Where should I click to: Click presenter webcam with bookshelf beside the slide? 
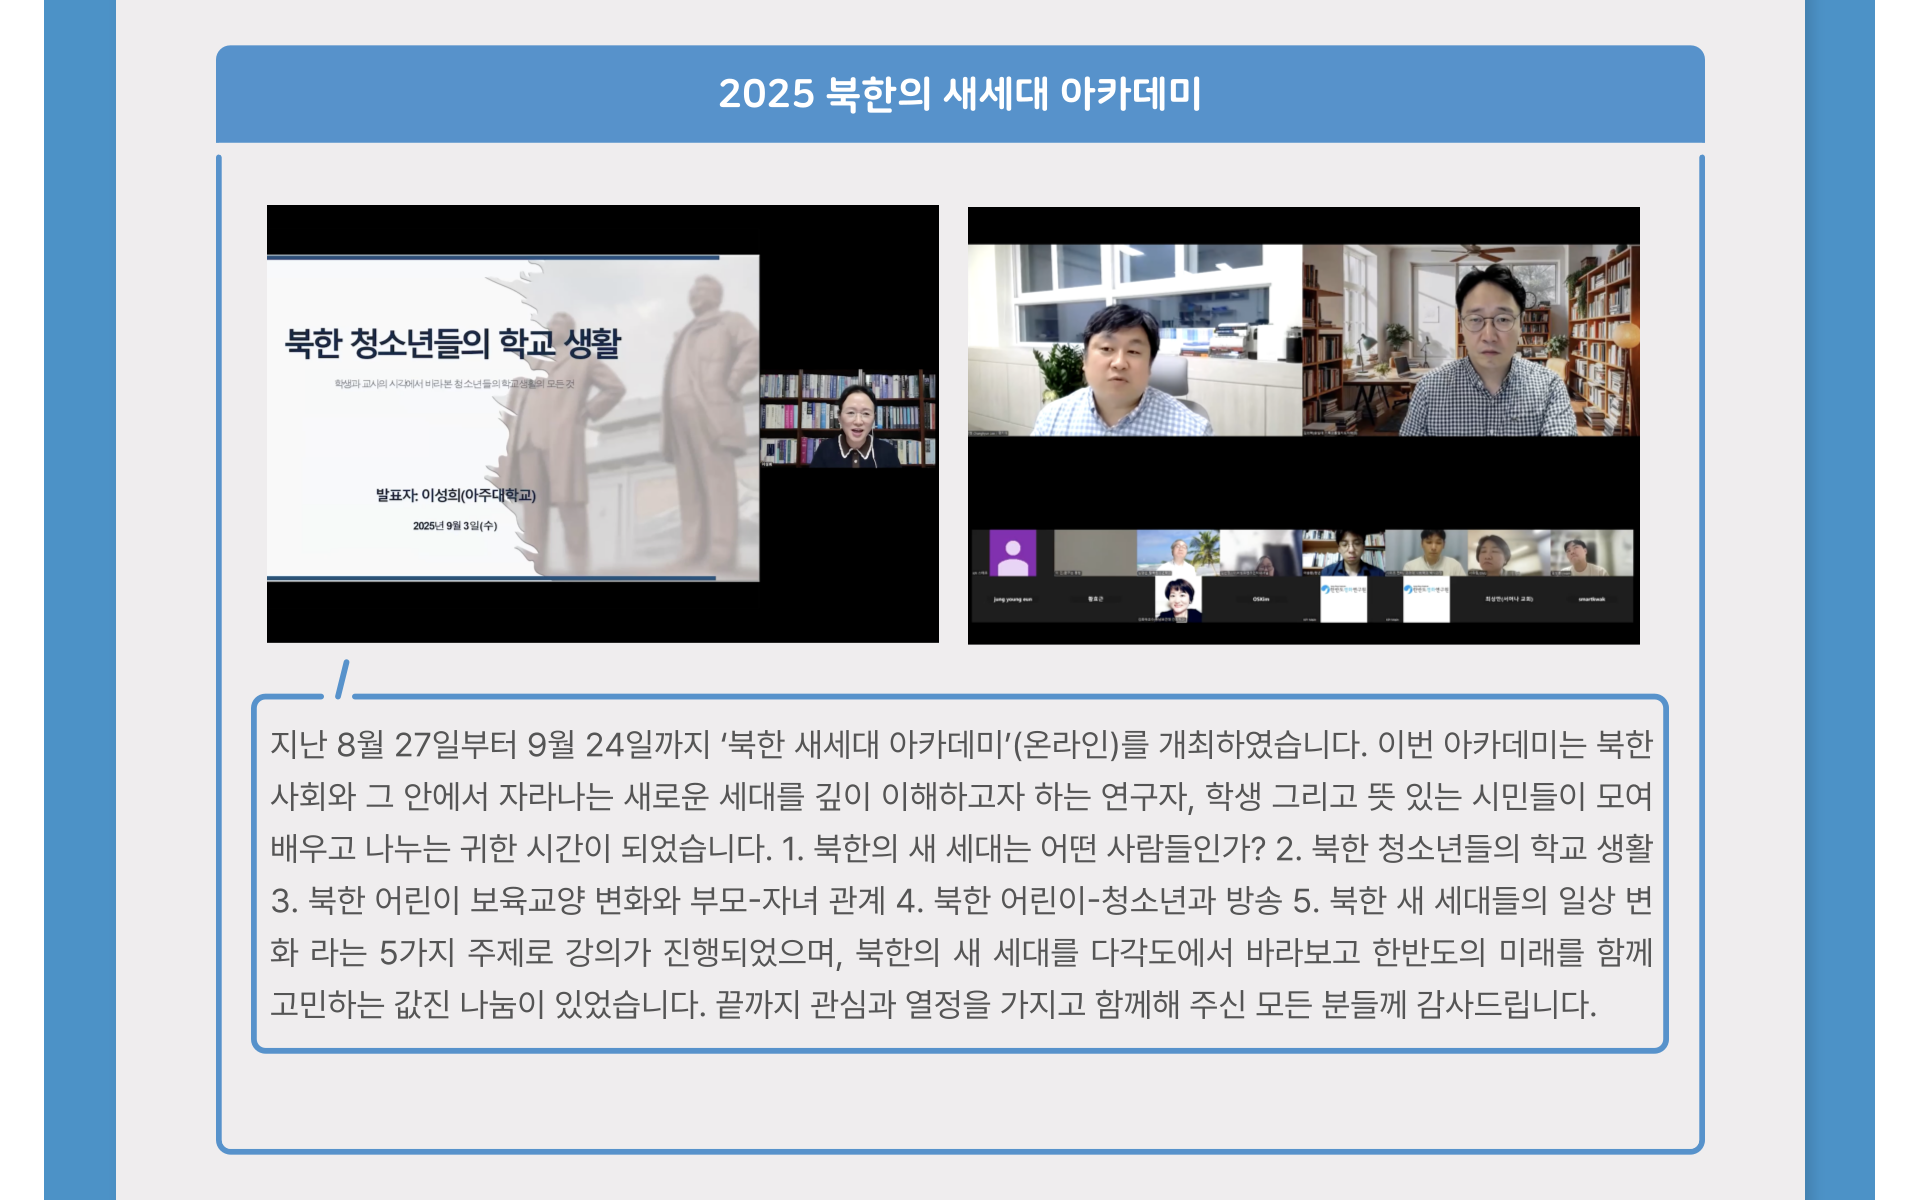tap(848, 420)
